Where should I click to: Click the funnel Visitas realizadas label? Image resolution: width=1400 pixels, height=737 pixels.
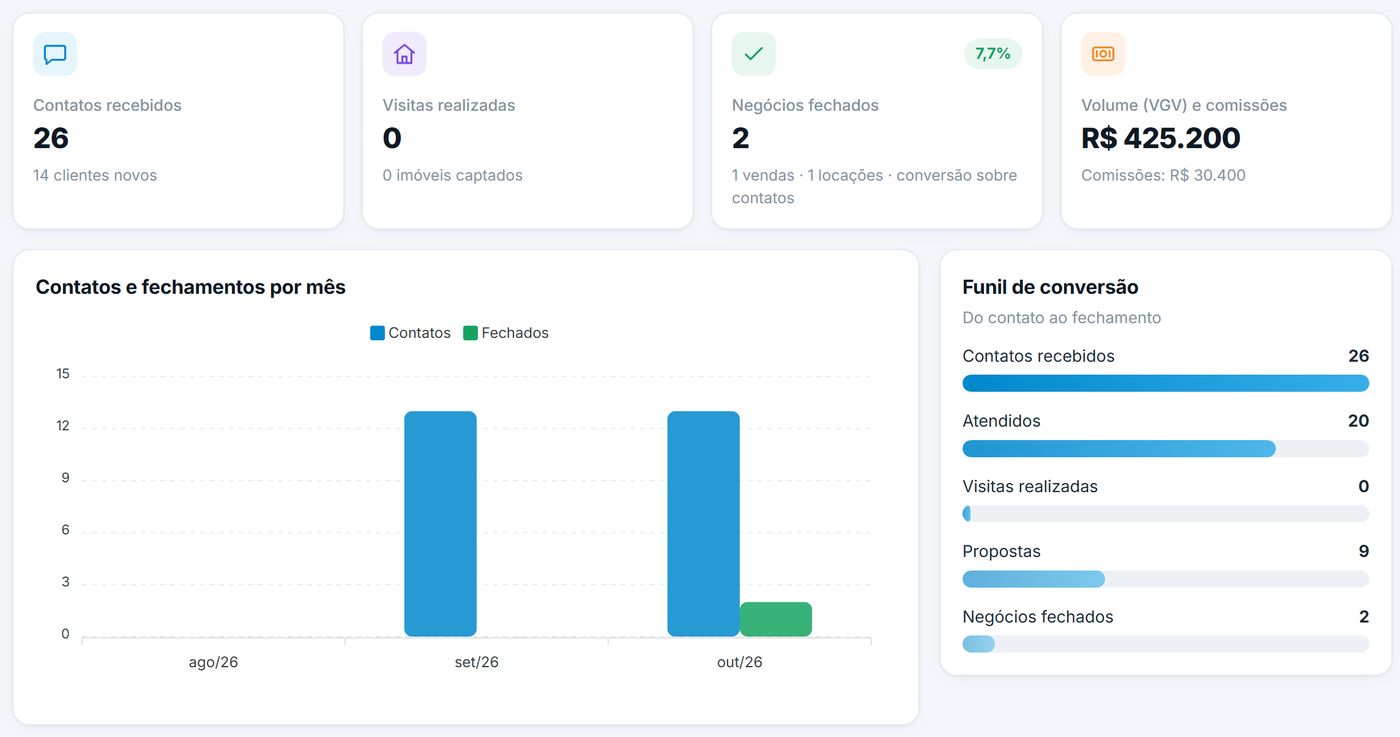pos(1030,486)
